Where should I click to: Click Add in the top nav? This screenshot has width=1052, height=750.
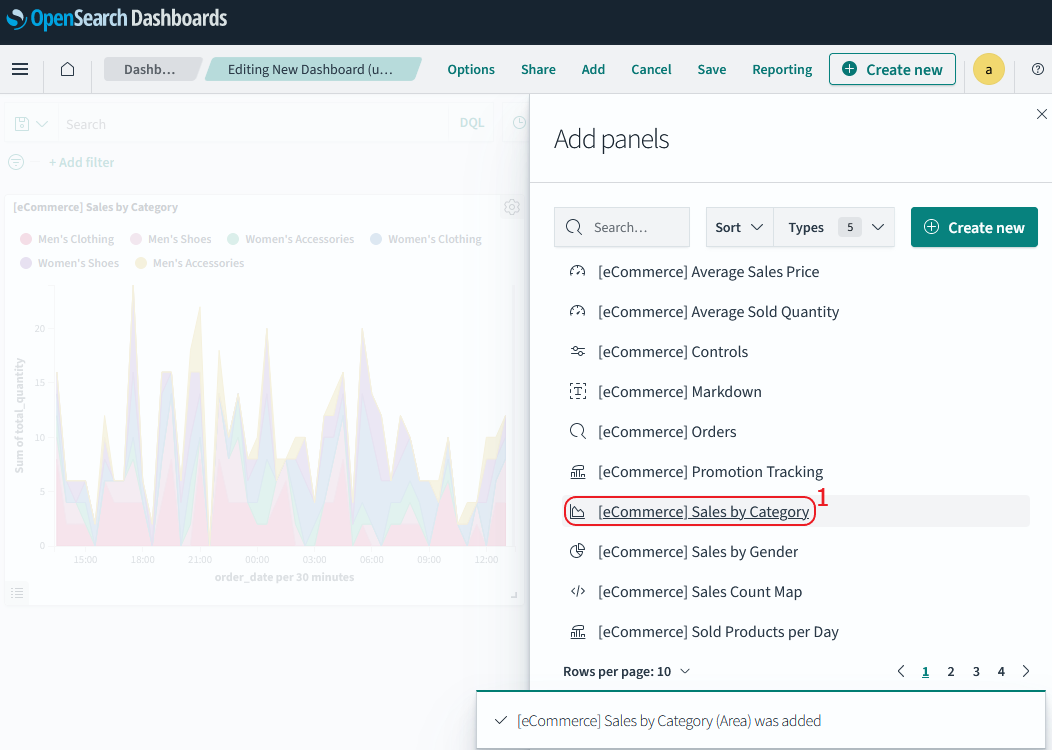pyautogui.click(x=593, y=69)
